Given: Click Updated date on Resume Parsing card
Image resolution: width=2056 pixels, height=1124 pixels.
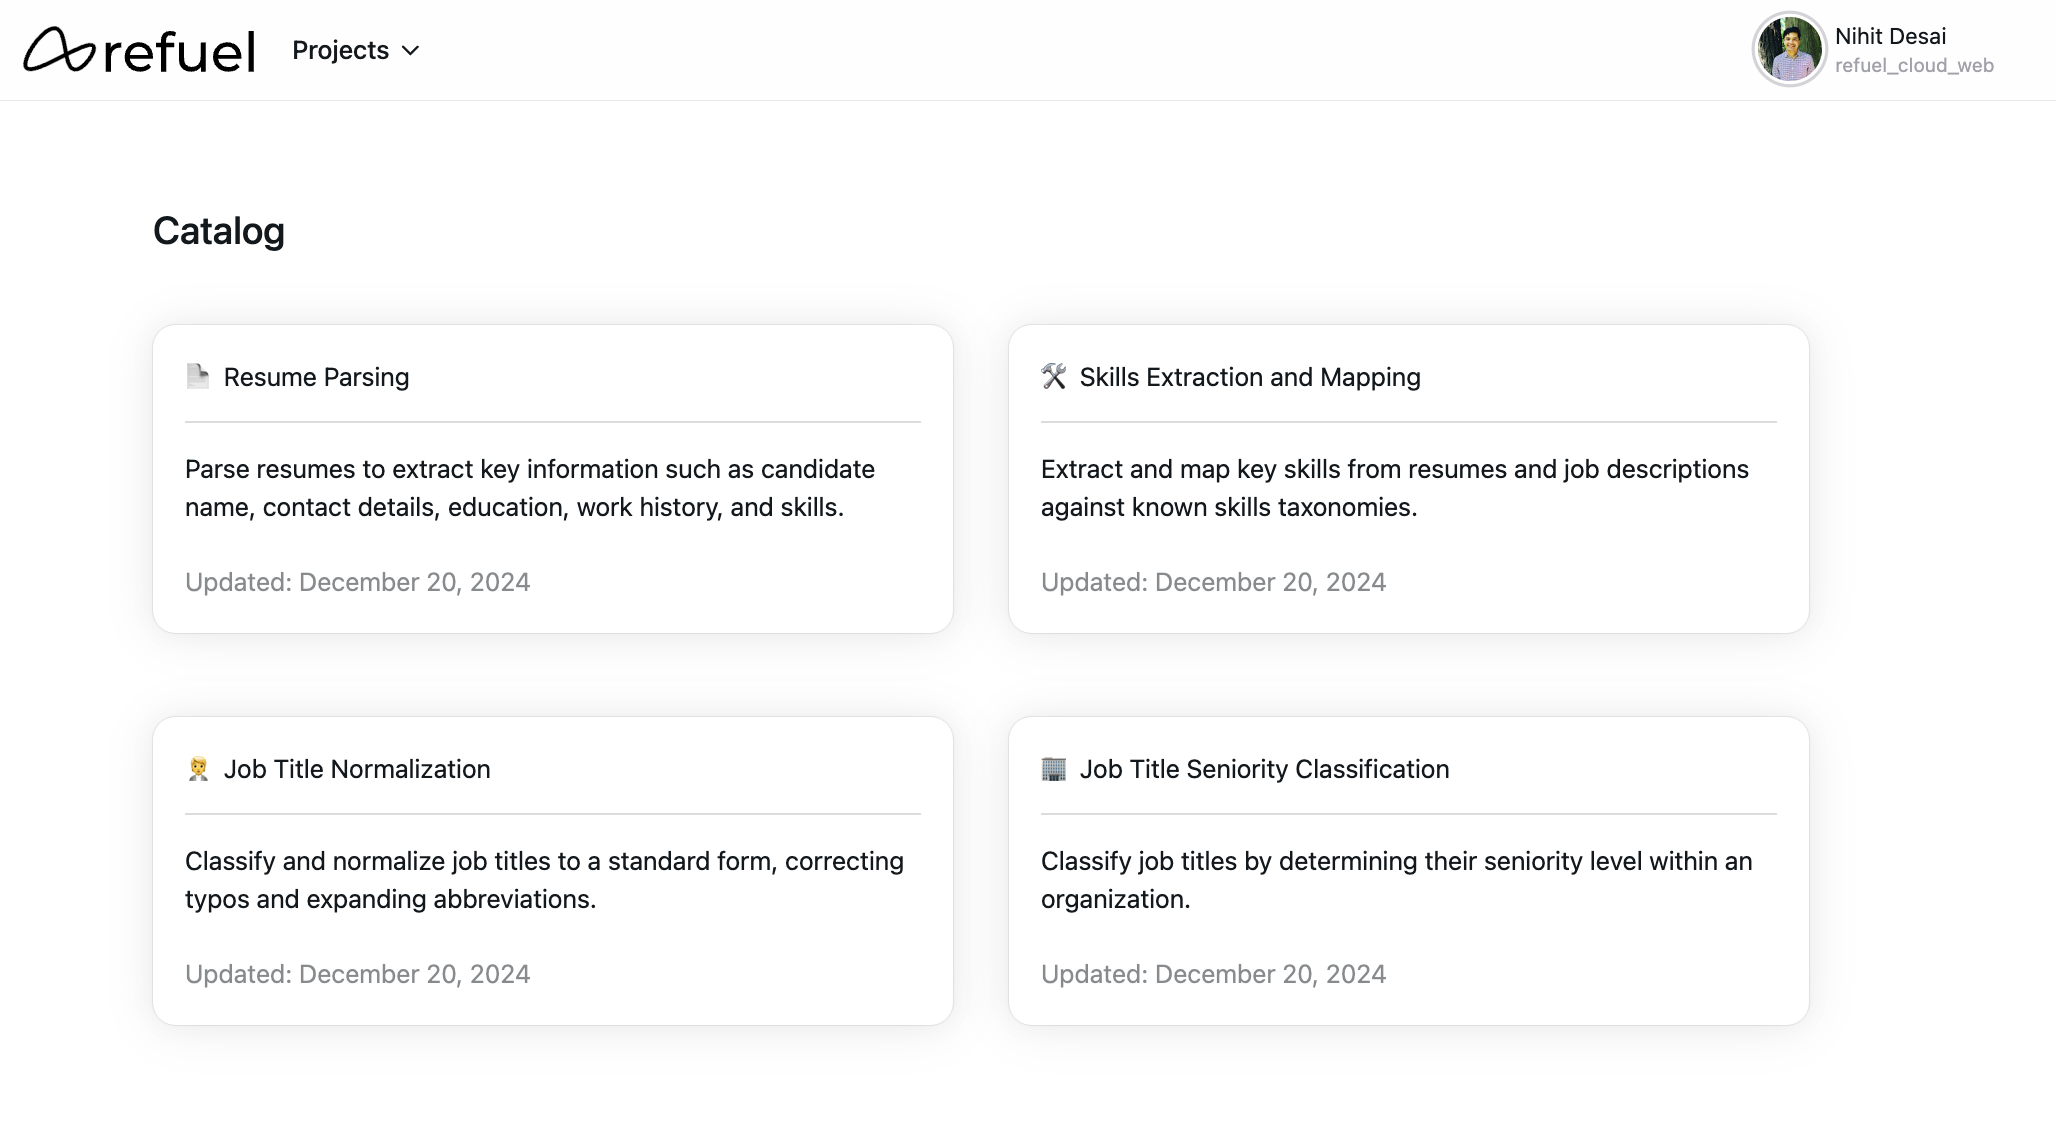Looking at the screenshot, I should click(x=357, y=582).
